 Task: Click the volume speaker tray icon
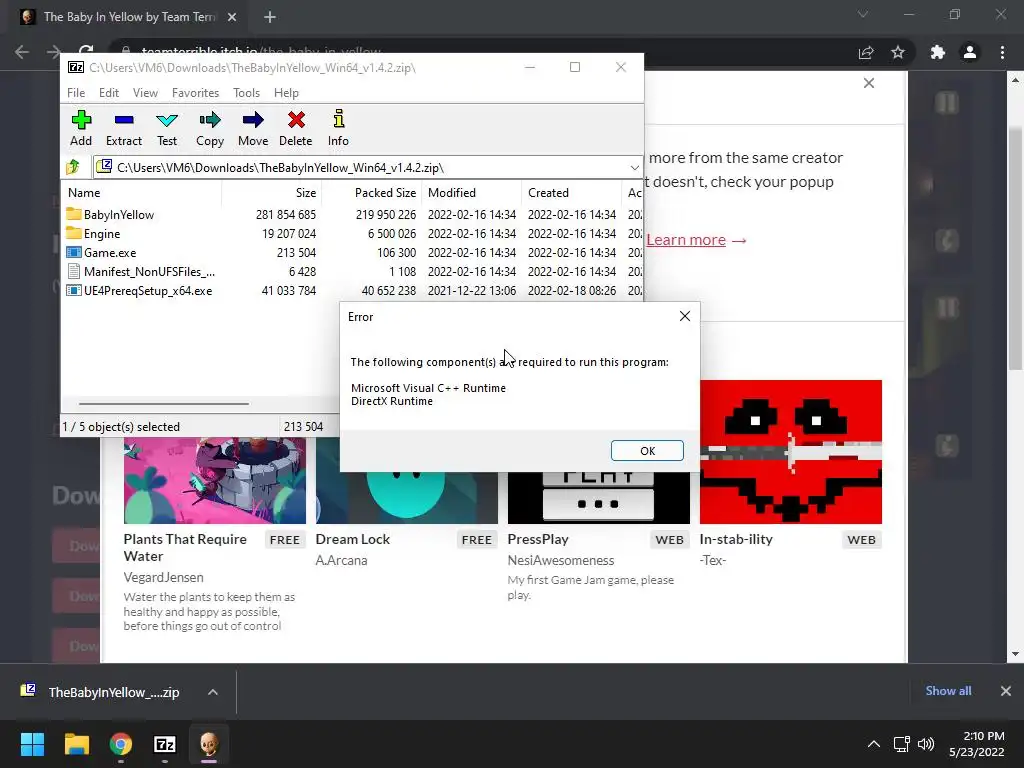(926, 744)
